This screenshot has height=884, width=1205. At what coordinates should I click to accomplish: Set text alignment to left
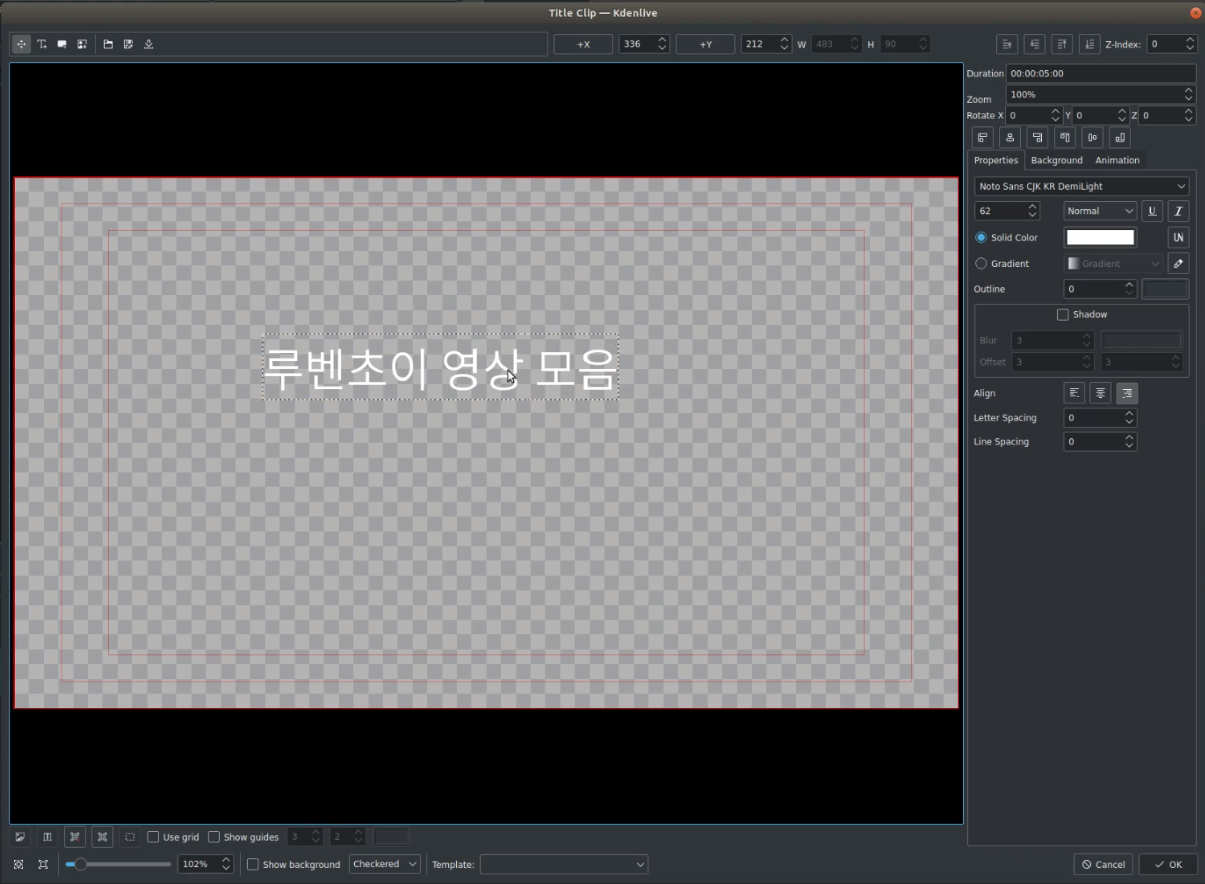point(1074,393)
